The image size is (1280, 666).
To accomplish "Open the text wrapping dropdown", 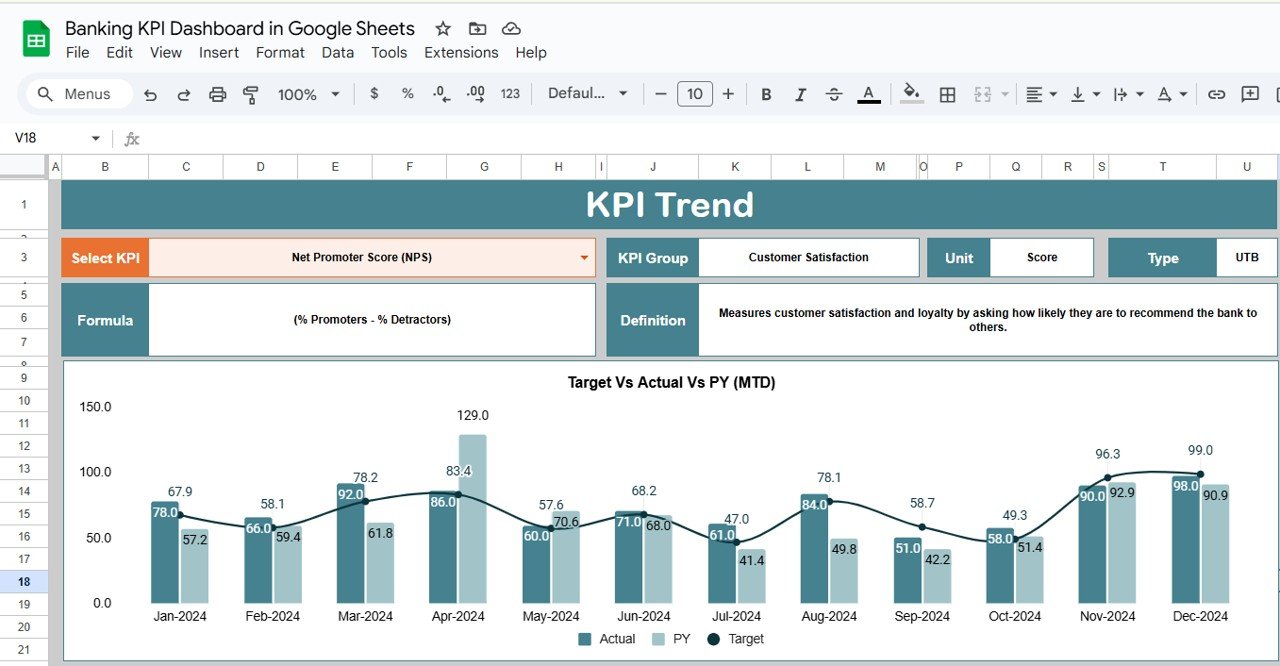I will click(x=1127, y=94).
